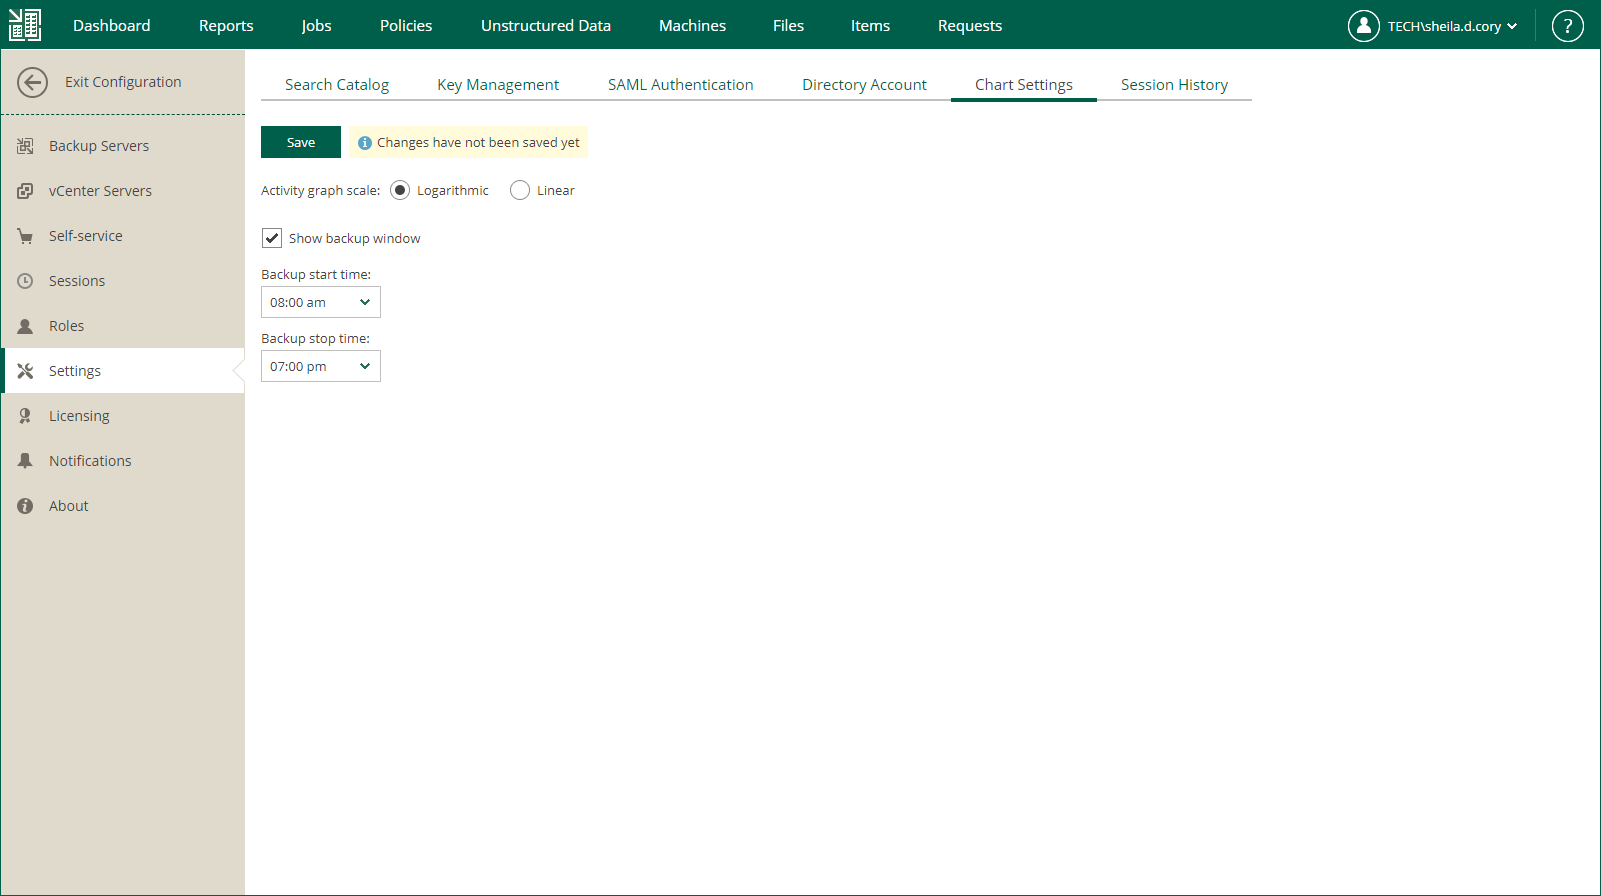Screen dimensions: 1601x896
Task: Click the Backup Servers sidebar icon
Action: click(x=25, y=146)
